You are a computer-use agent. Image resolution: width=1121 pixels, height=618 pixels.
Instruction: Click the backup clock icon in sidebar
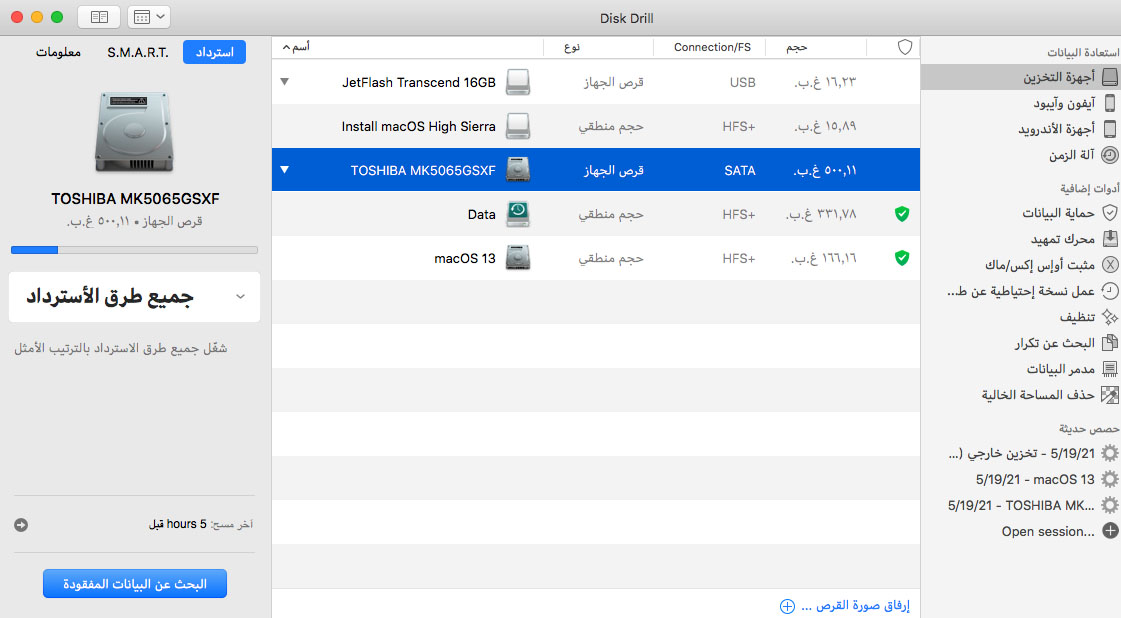point(1110,290)
